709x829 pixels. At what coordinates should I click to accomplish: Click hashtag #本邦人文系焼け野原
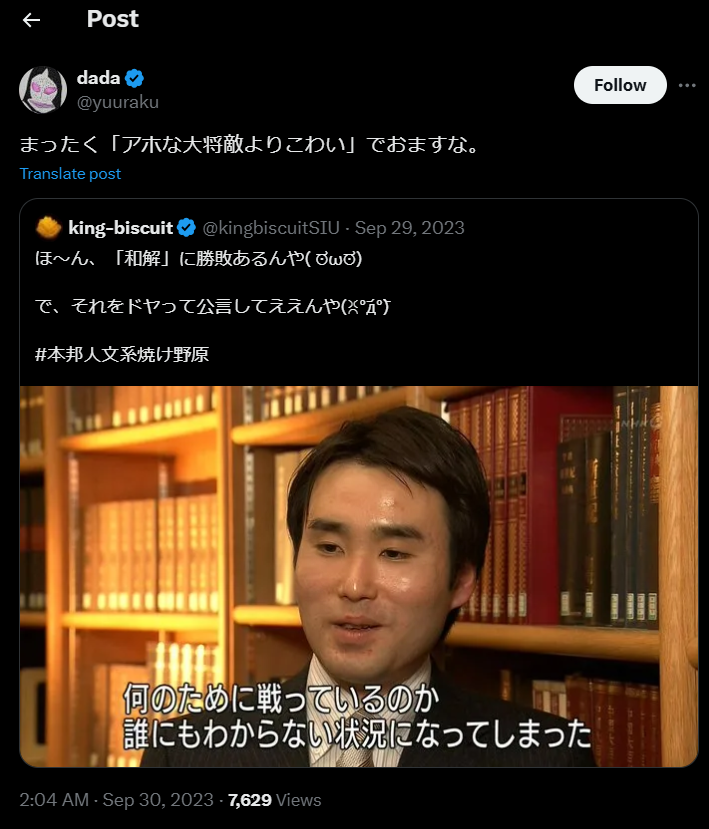pos(122,354)
